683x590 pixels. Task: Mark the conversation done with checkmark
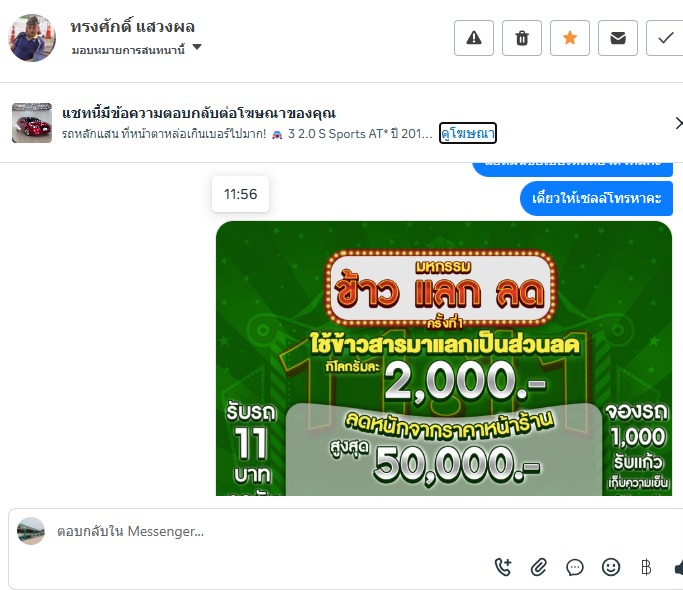coord(665,38)
